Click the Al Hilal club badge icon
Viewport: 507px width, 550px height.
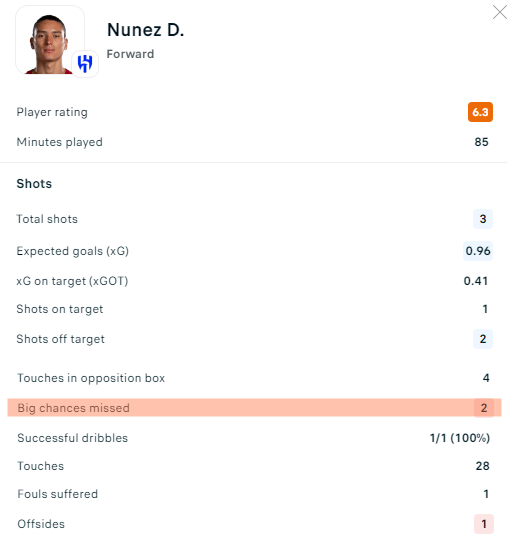point(85,63)
